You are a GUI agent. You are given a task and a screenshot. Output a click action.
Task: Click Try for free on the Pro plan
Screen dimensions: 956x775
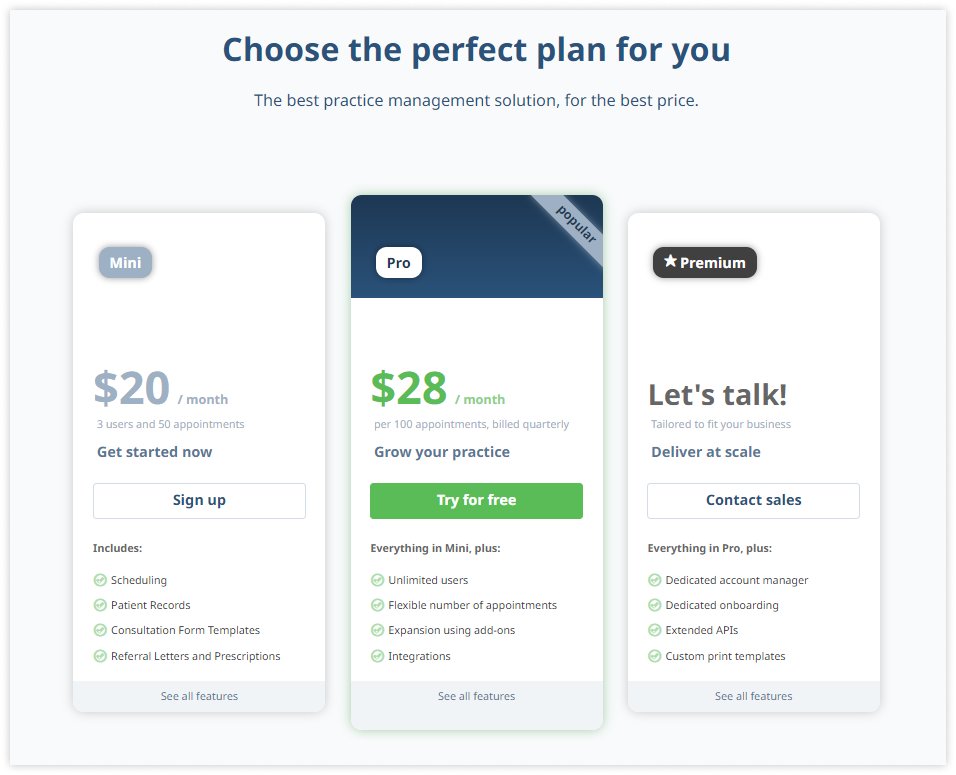(x=476, y=501)
